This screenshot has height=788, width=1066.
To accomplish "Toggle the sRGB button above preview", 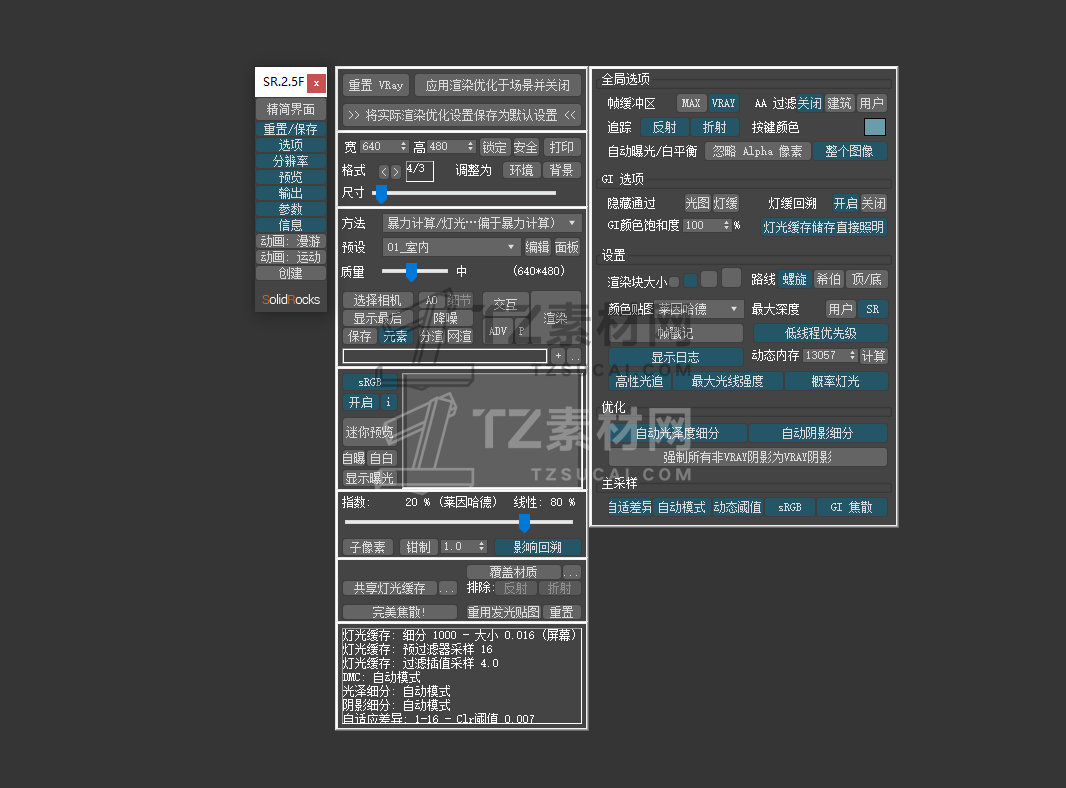I will pyautogui.click(x=369, y=382).
